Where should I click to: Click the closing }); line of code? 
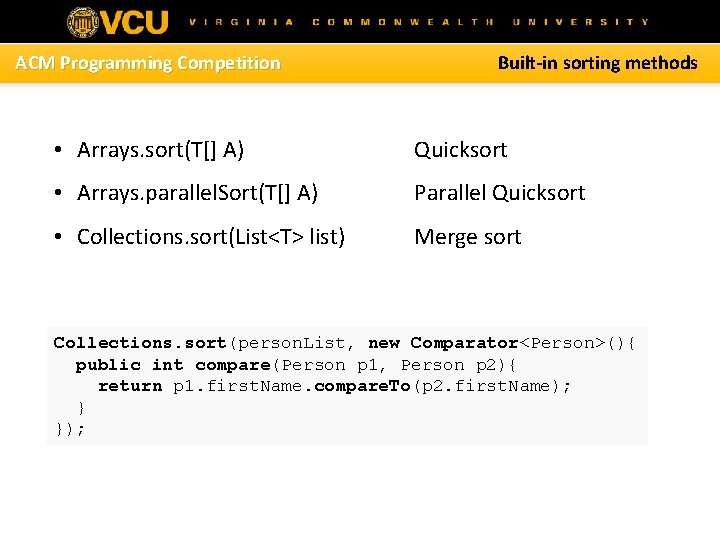click(70, 429)
